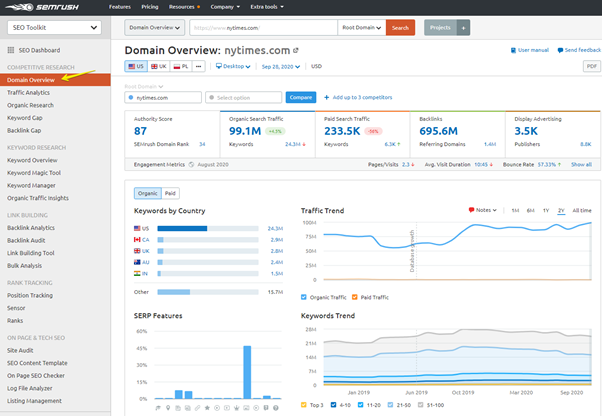Click Add up to 3 competitors link
This screenshot has width=602, height=416.
(x=362, y=97)
